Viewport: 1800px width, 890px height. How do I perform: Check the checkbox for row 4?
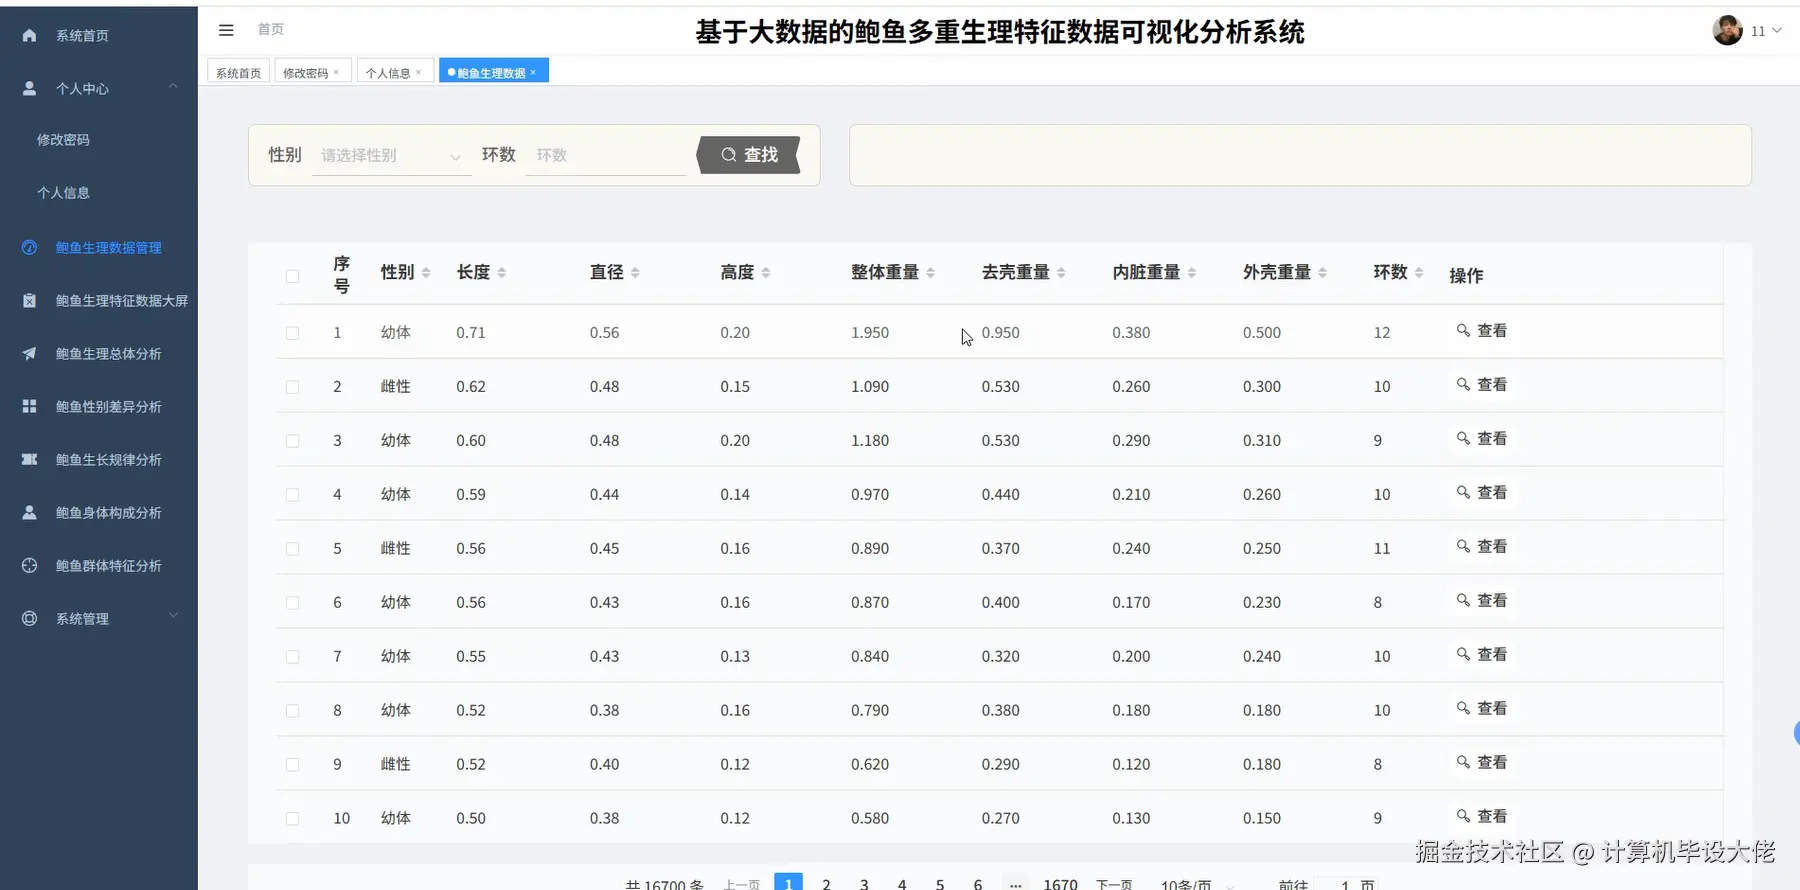tap(292, 495)
